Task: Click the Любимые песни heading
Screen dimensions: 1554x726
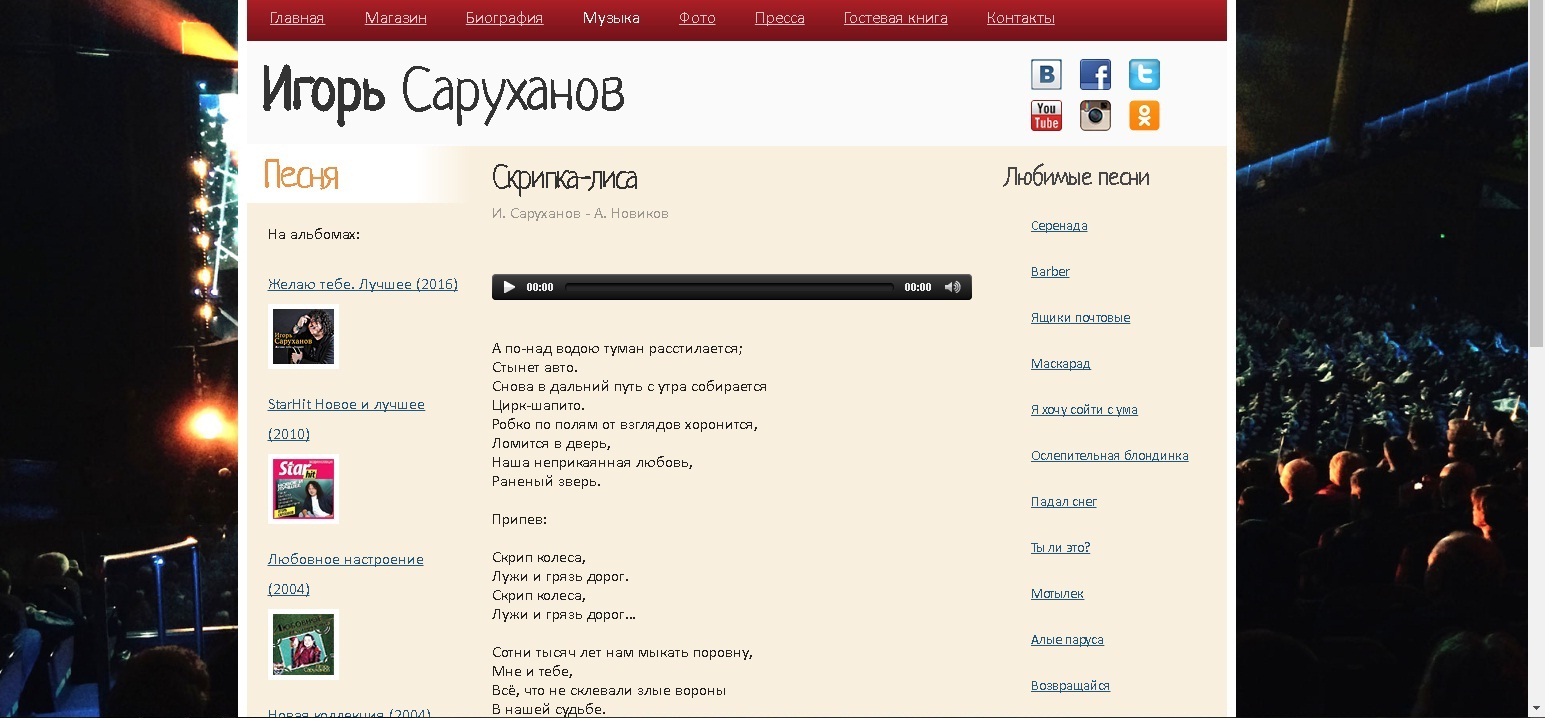Action: (1076, 178)
